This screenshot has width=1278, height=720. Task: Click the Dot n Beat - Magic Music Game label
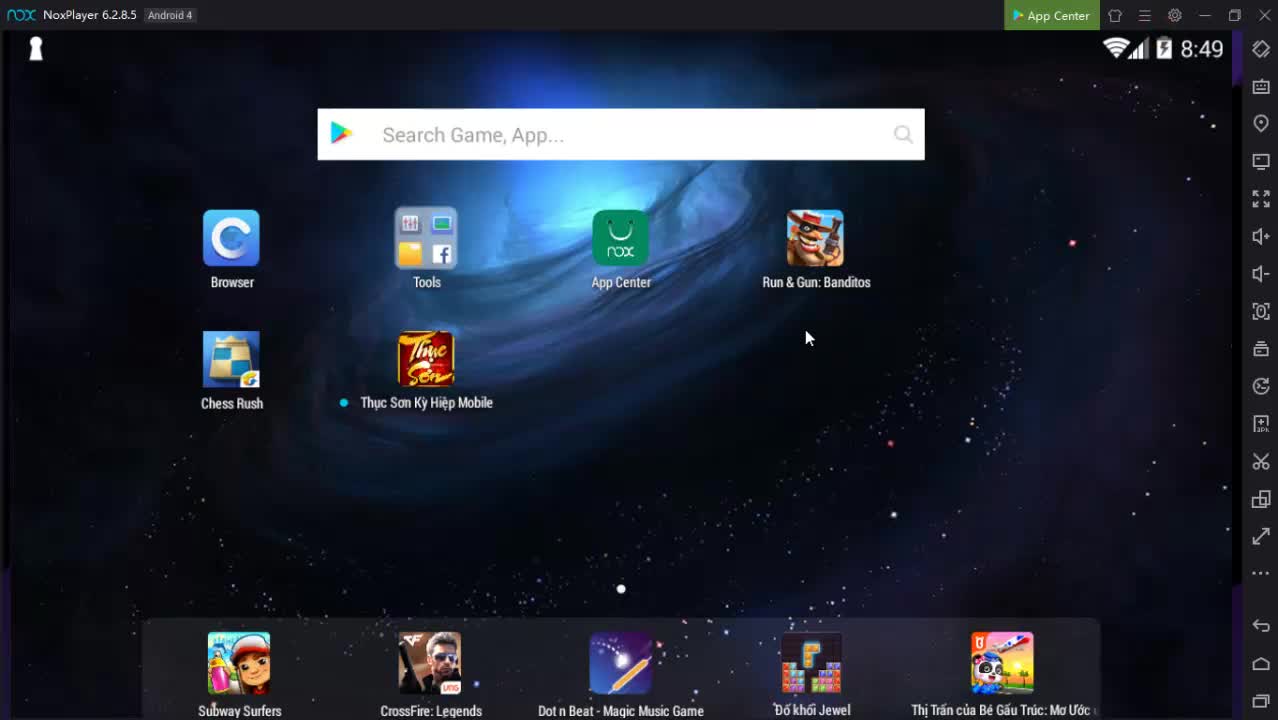(621, 711)
